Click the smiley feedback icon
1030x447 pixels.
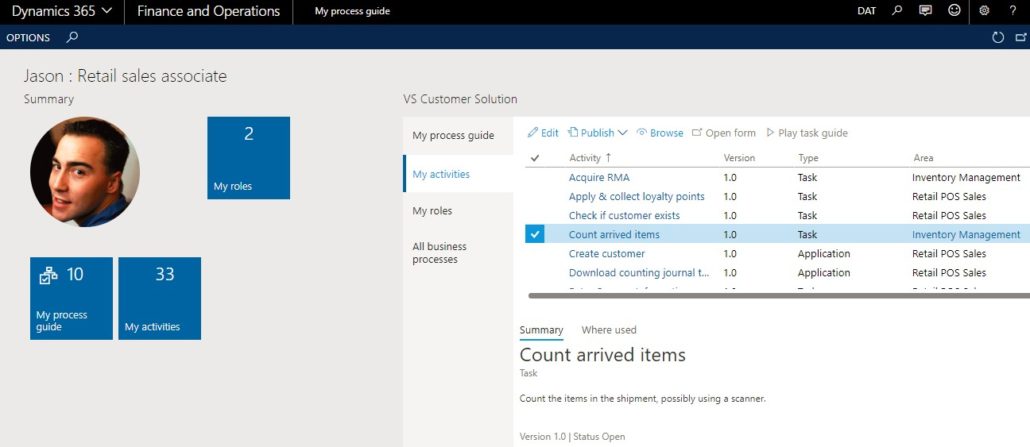(954, 11)
